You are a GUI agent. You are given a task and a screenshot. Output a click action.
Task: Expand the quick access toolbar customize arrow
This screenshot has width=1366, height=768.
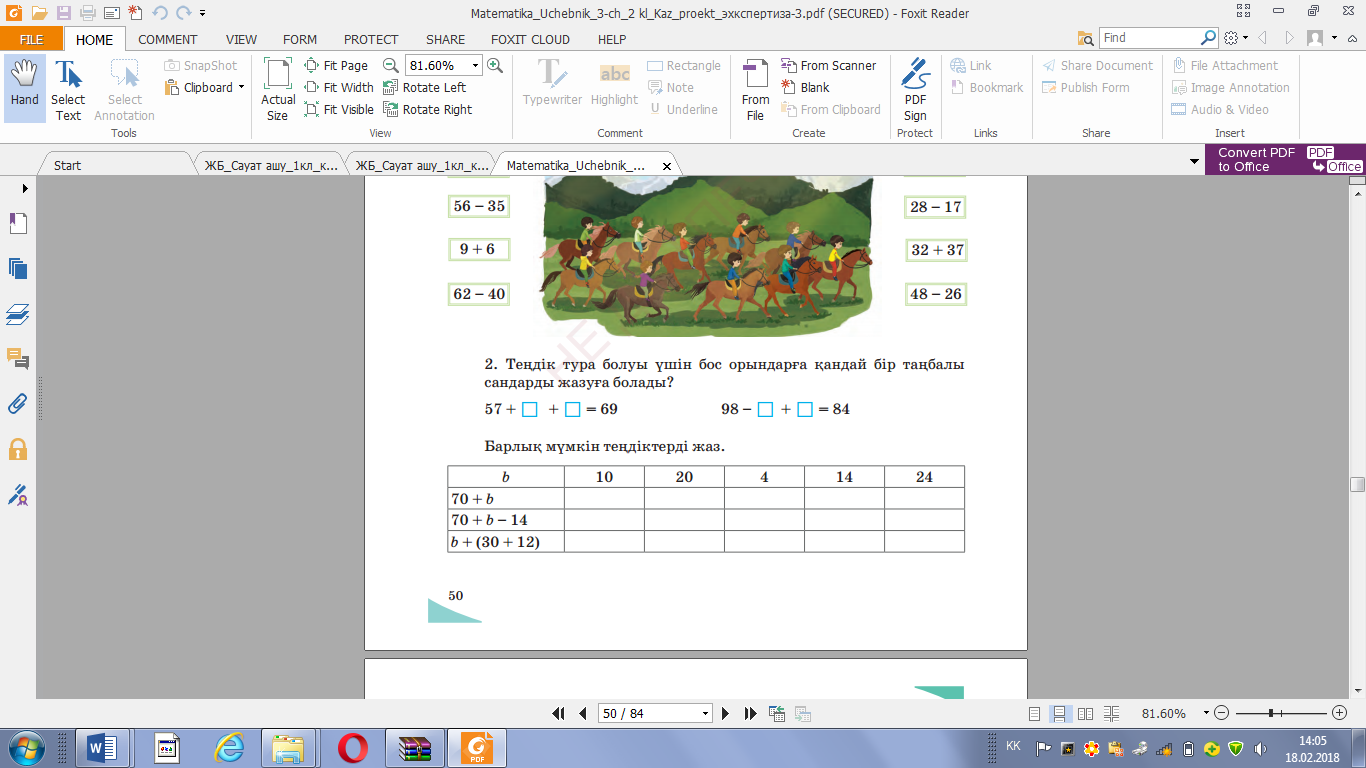tap(203, 13)
